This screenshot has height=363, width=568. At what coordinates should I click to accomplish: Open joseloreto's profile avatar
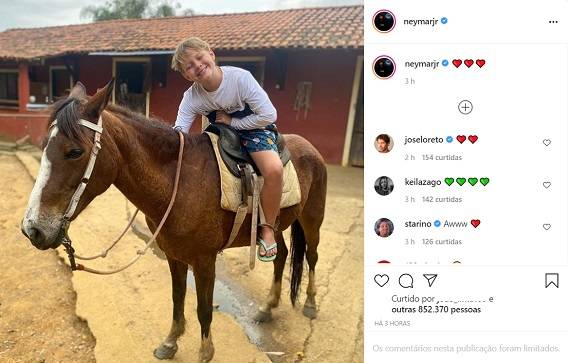click(x=384, y=143)
